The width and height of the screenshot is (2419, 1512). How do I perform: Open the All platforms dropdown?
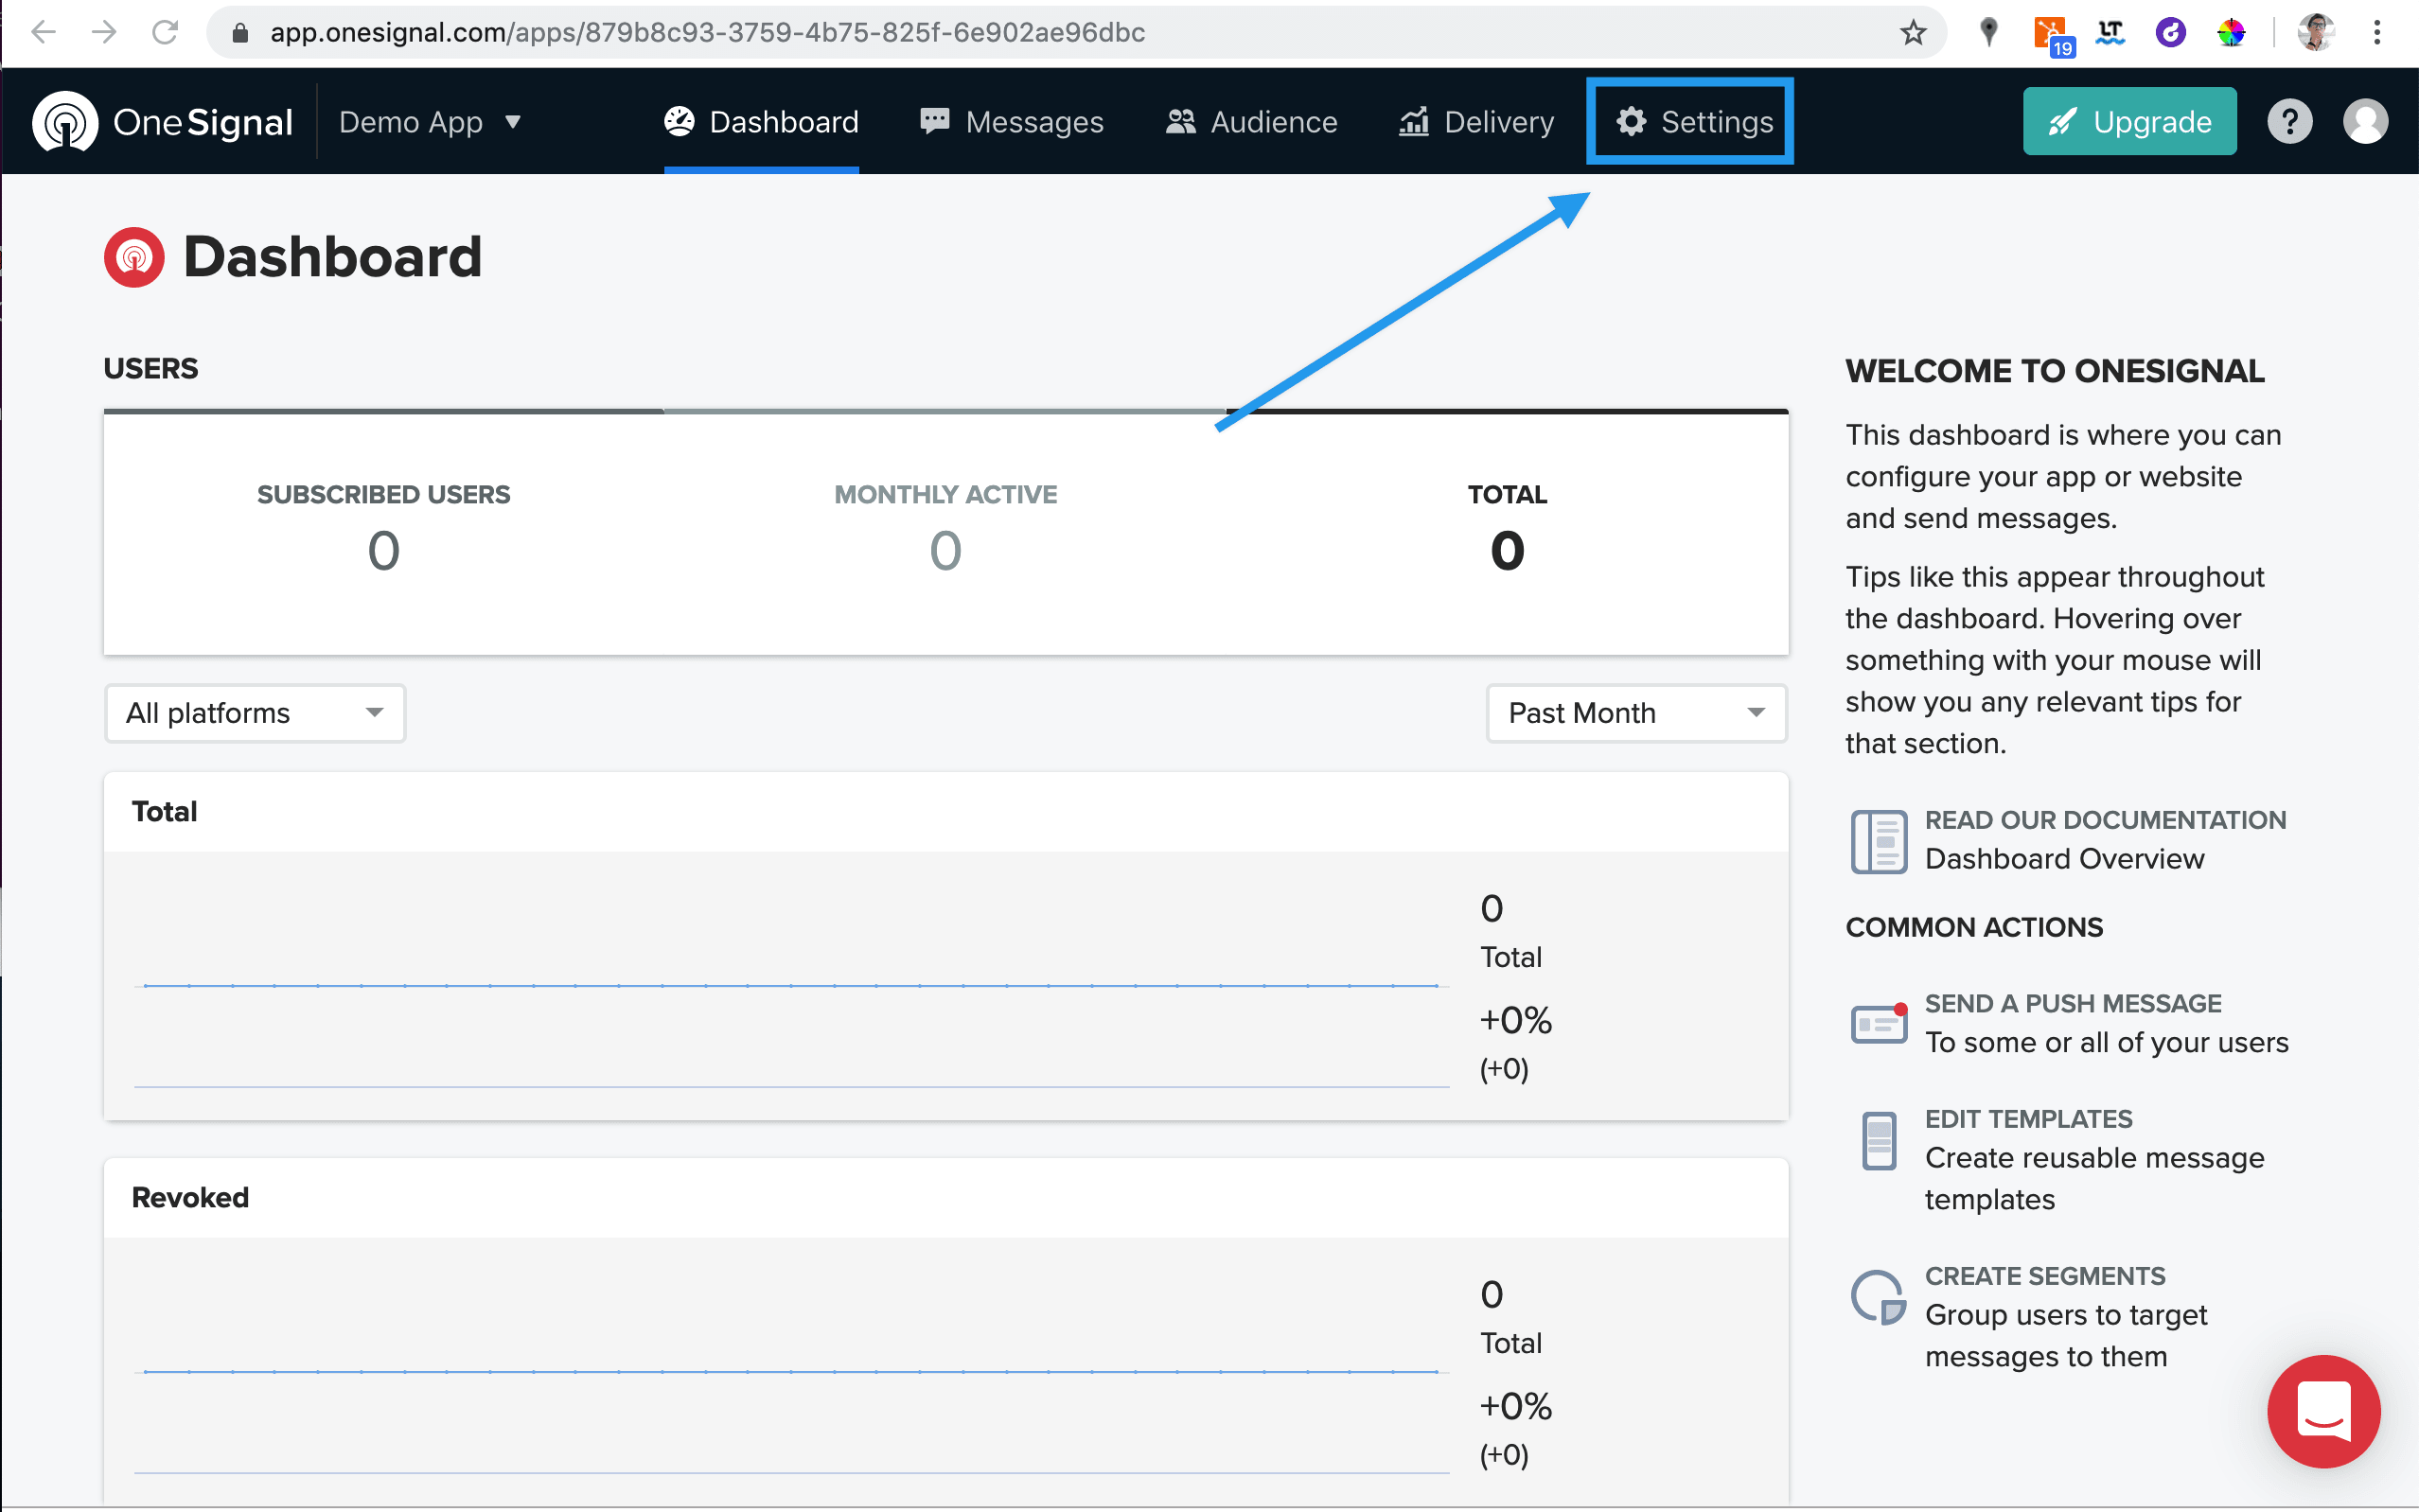[255, 713]
